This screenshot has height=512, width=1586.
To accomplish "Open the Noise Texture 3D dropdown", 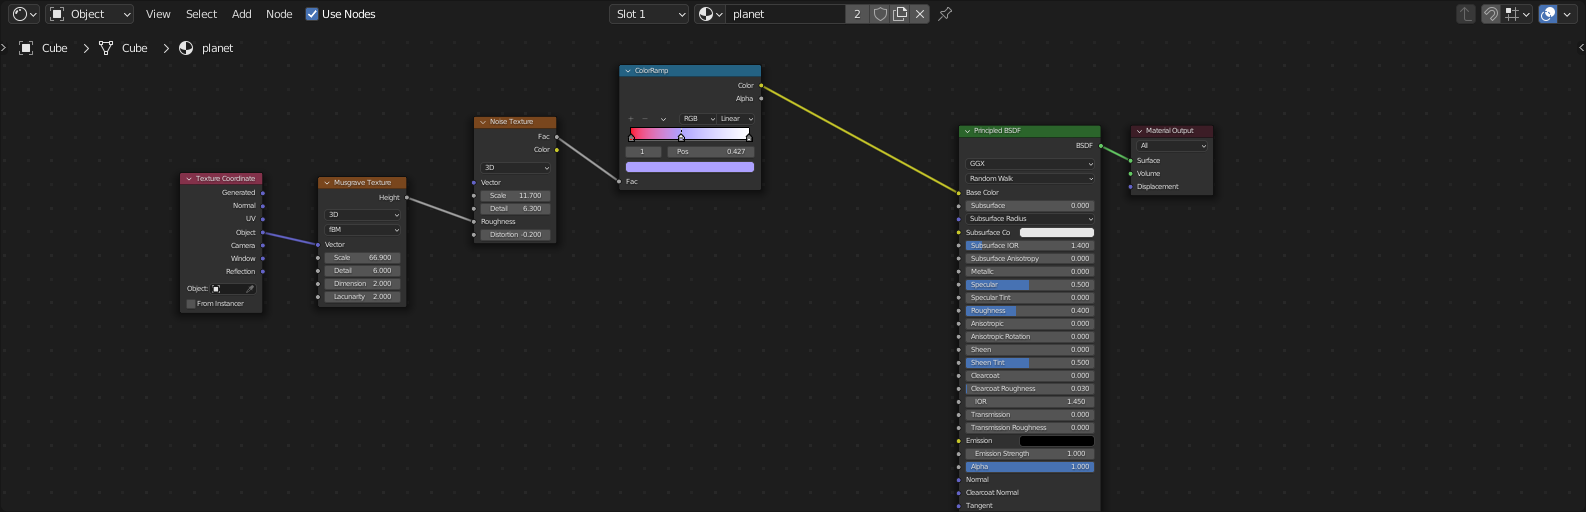I will click(x=515, y=168).
